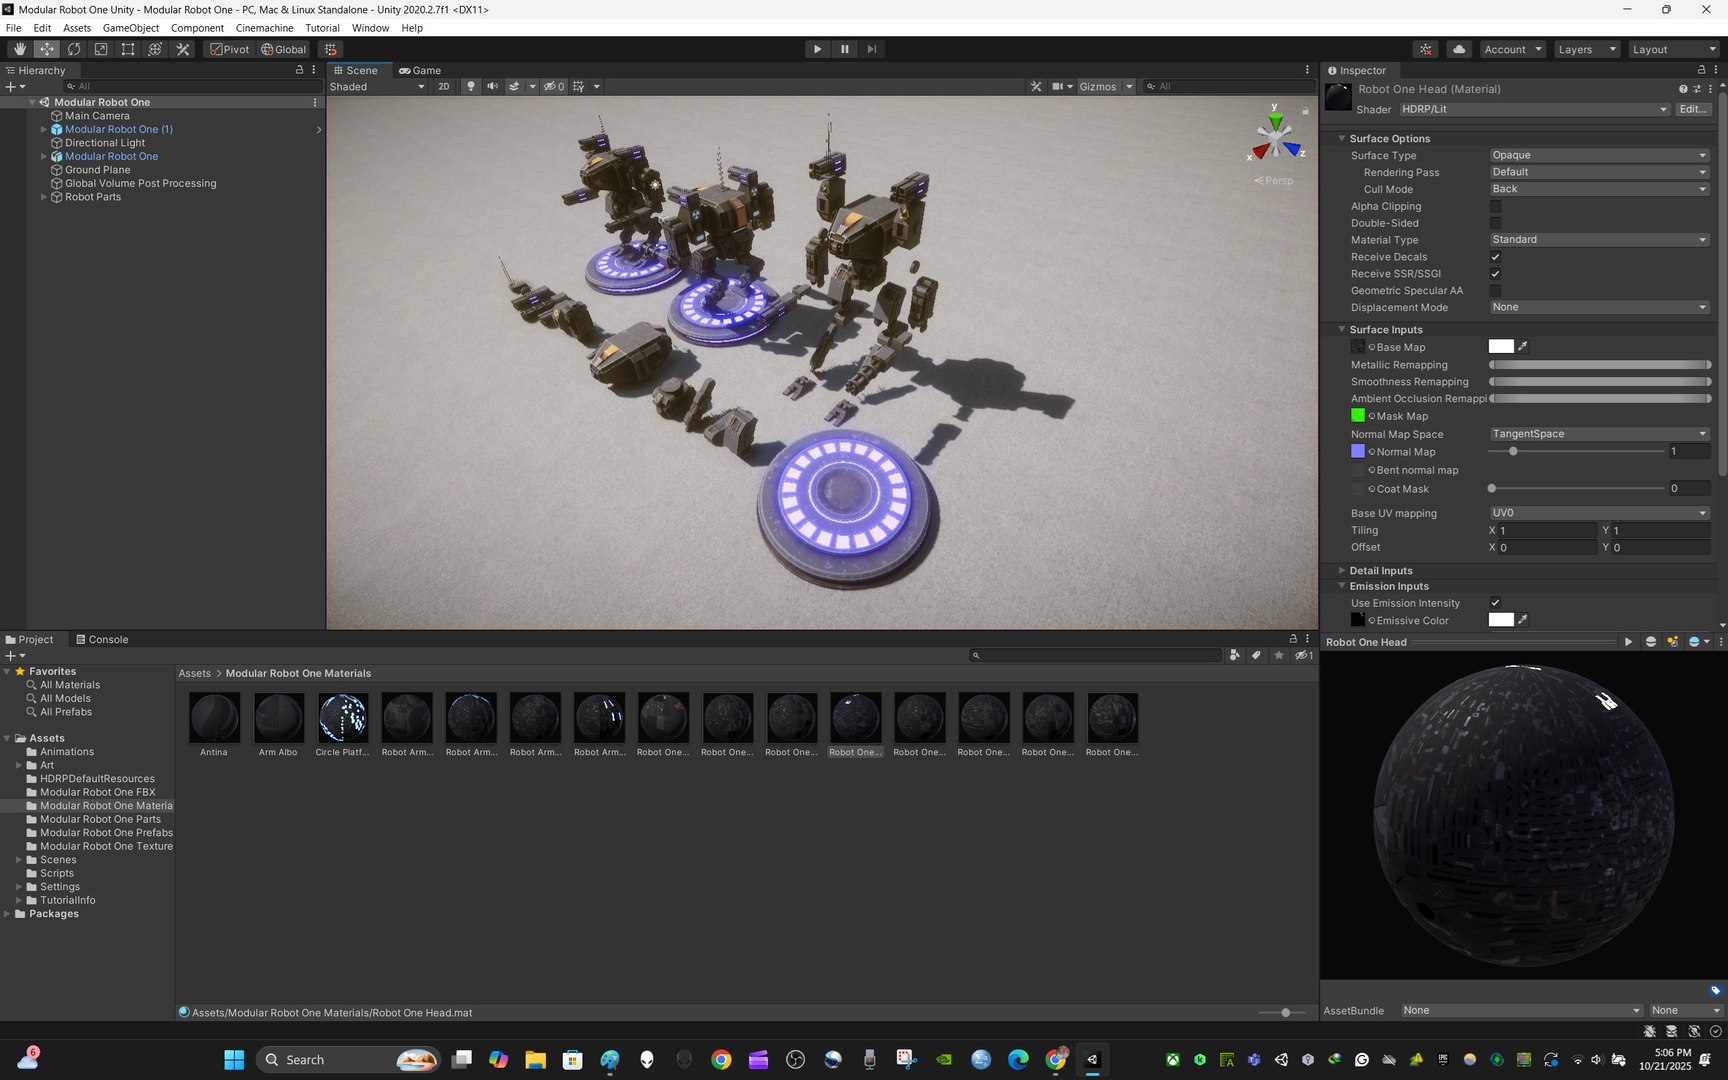Screen dimensions: 1728x1080
Task: Lock the Hierarchy panel
Action: [x=299, y=70]
